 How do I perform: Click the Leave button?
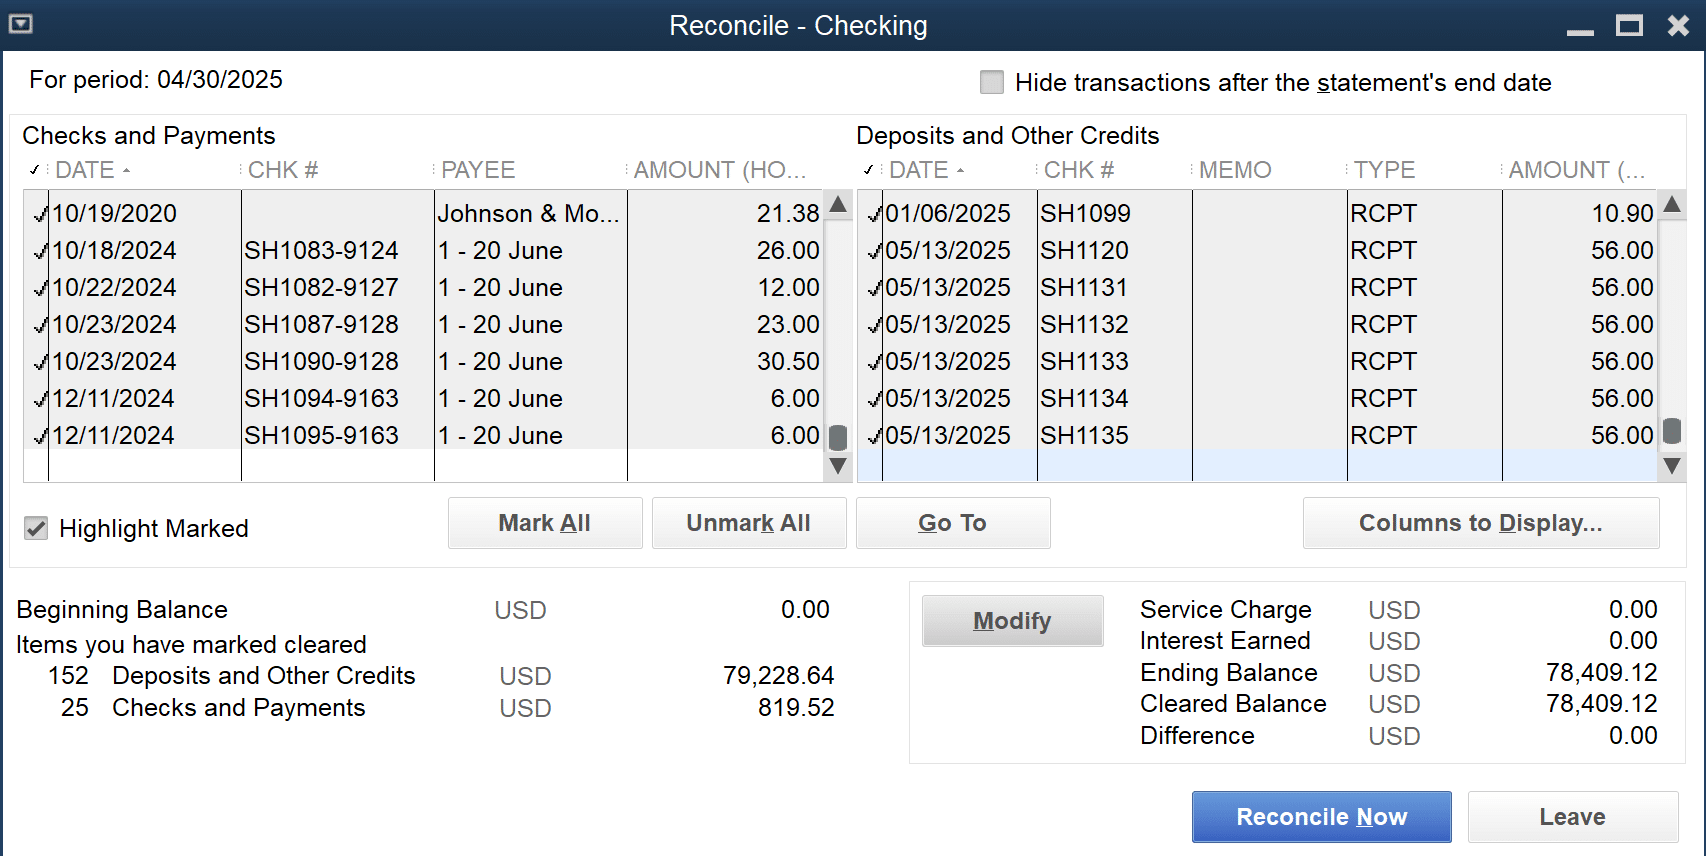coord(1573,817)
